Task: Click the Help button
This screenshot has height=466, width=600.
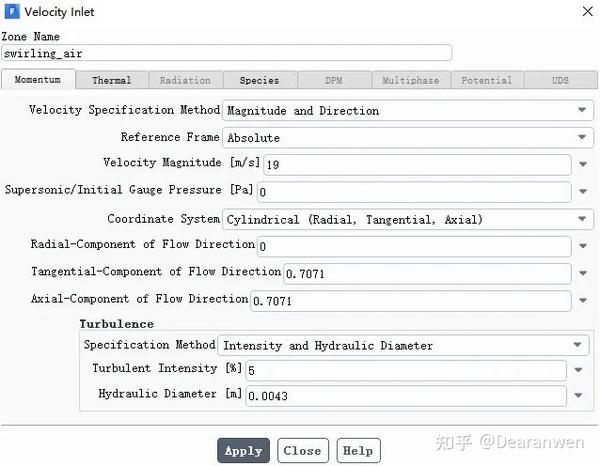Action: click(x=358, y=451)
